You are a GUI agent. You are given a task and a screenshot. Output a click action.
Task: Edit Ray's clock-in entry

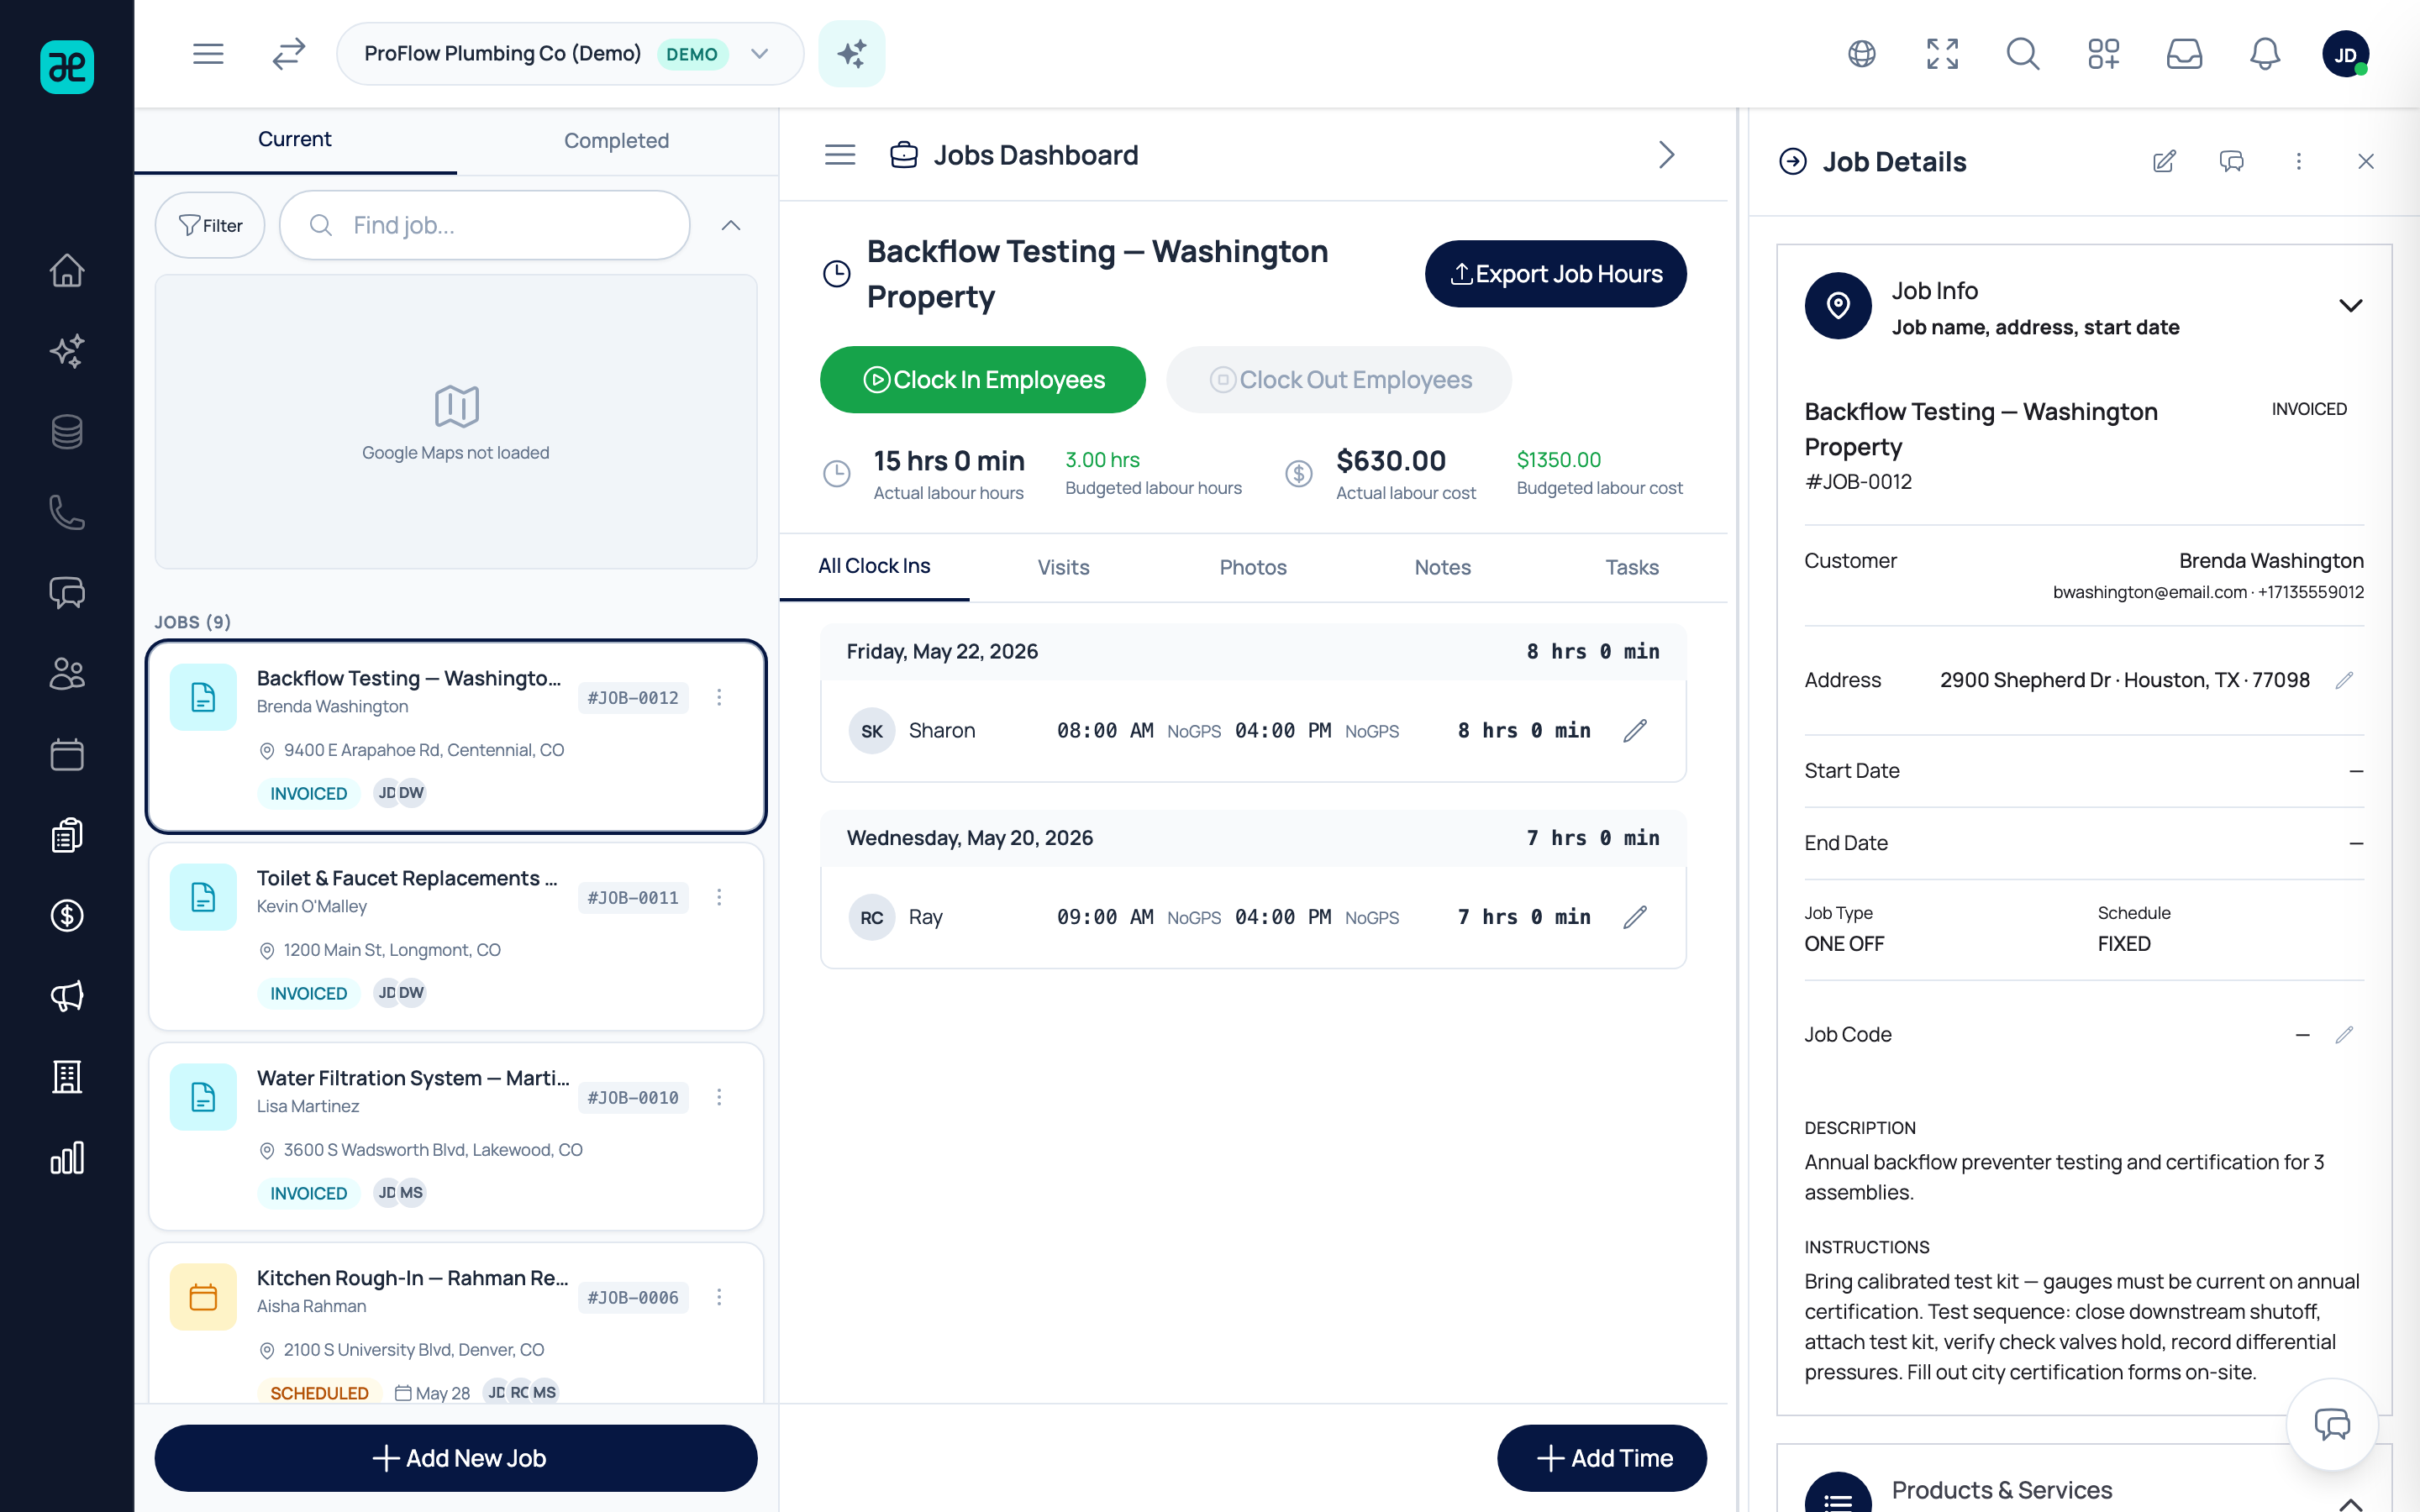(1635, 917)
